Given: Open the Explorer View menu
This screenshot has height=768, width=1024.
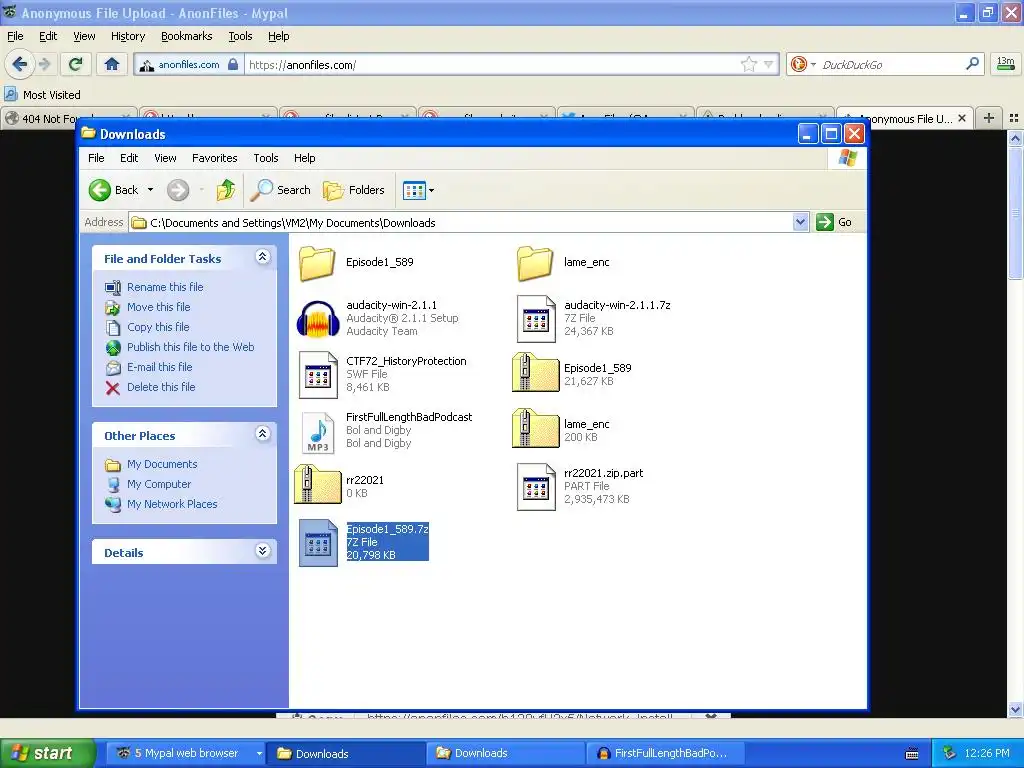Looking at the screenshot, I should coord(165,158).
